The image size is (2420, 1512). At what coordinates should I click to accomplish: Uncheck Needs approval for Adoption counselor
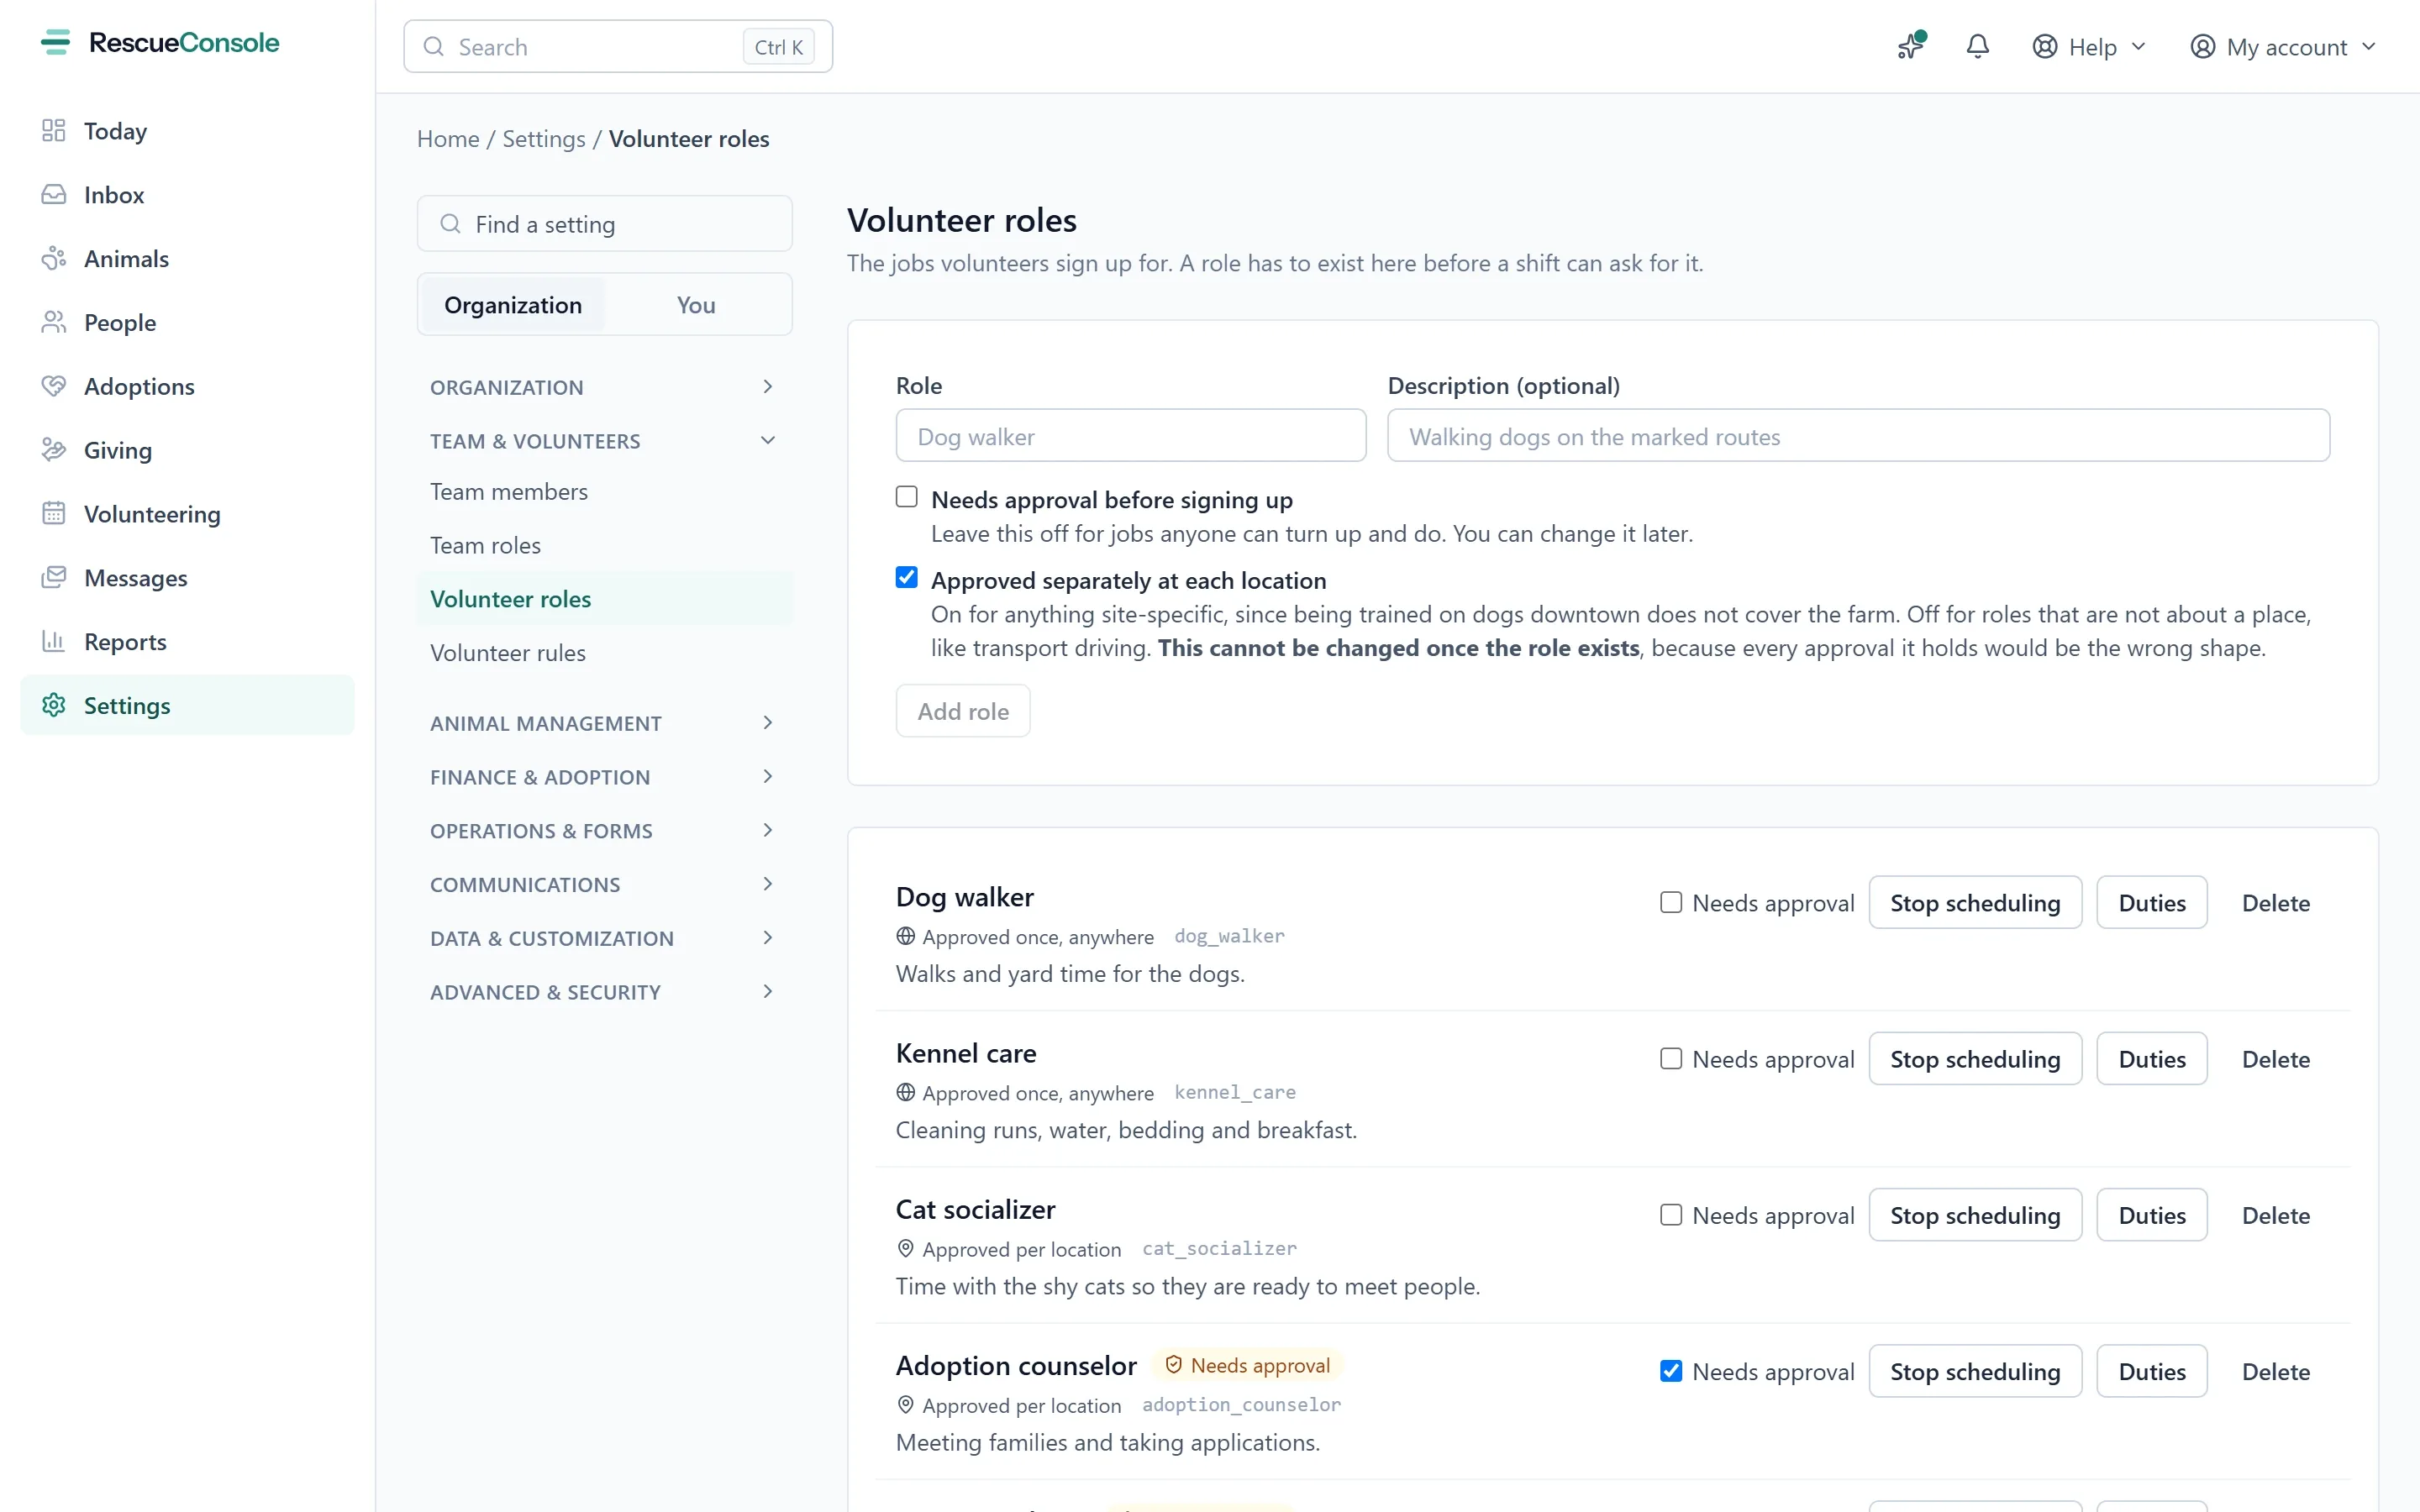pos(1671,1370)
